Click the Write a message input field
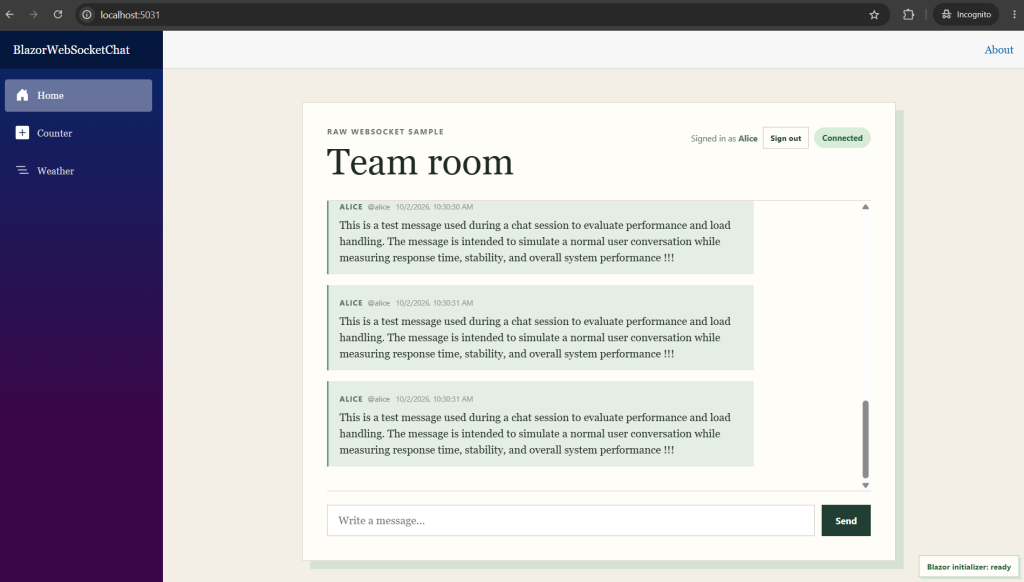 (570, 520)
